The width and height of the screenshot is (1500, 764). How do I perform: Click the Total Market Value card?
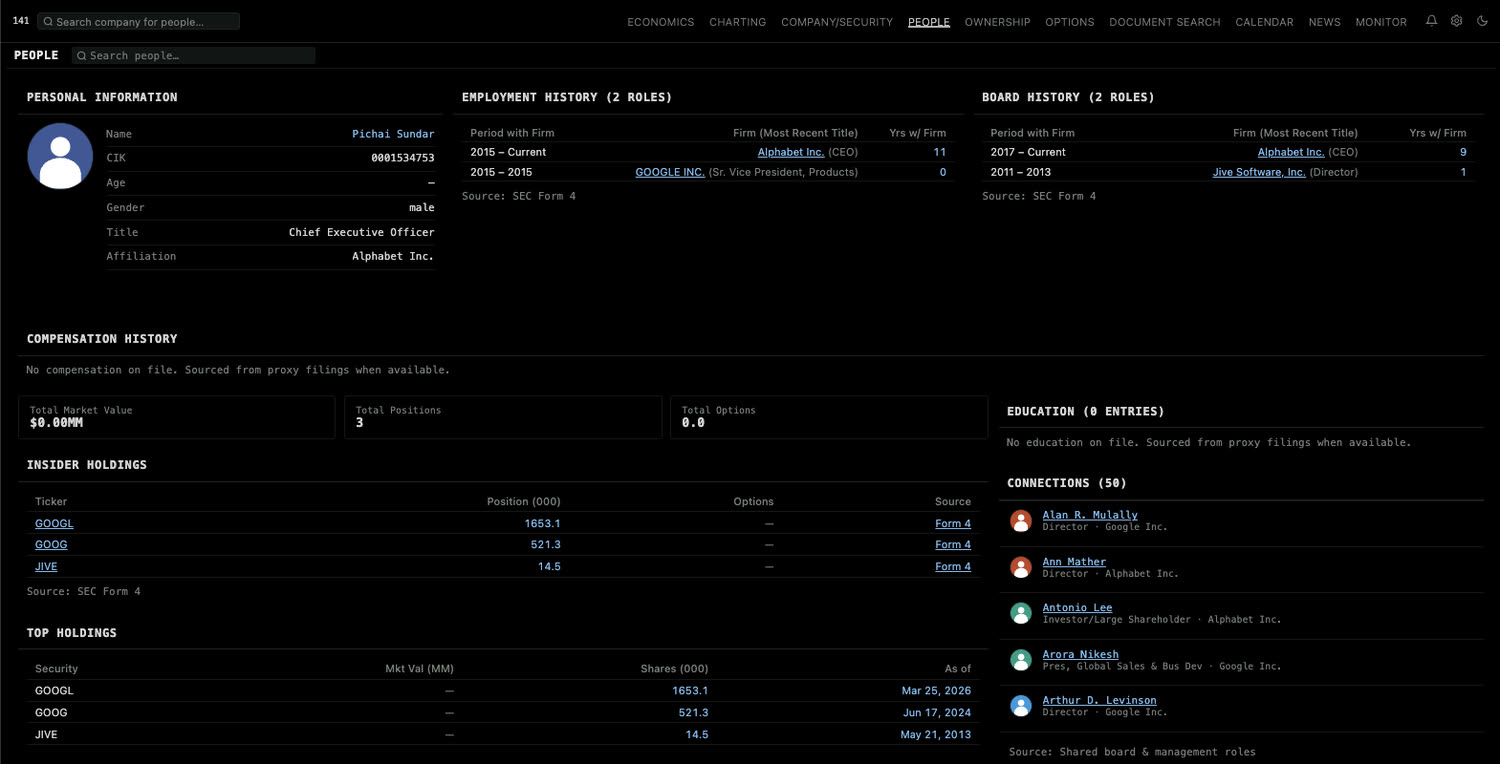pyautogui.click(x=177, y=417)
